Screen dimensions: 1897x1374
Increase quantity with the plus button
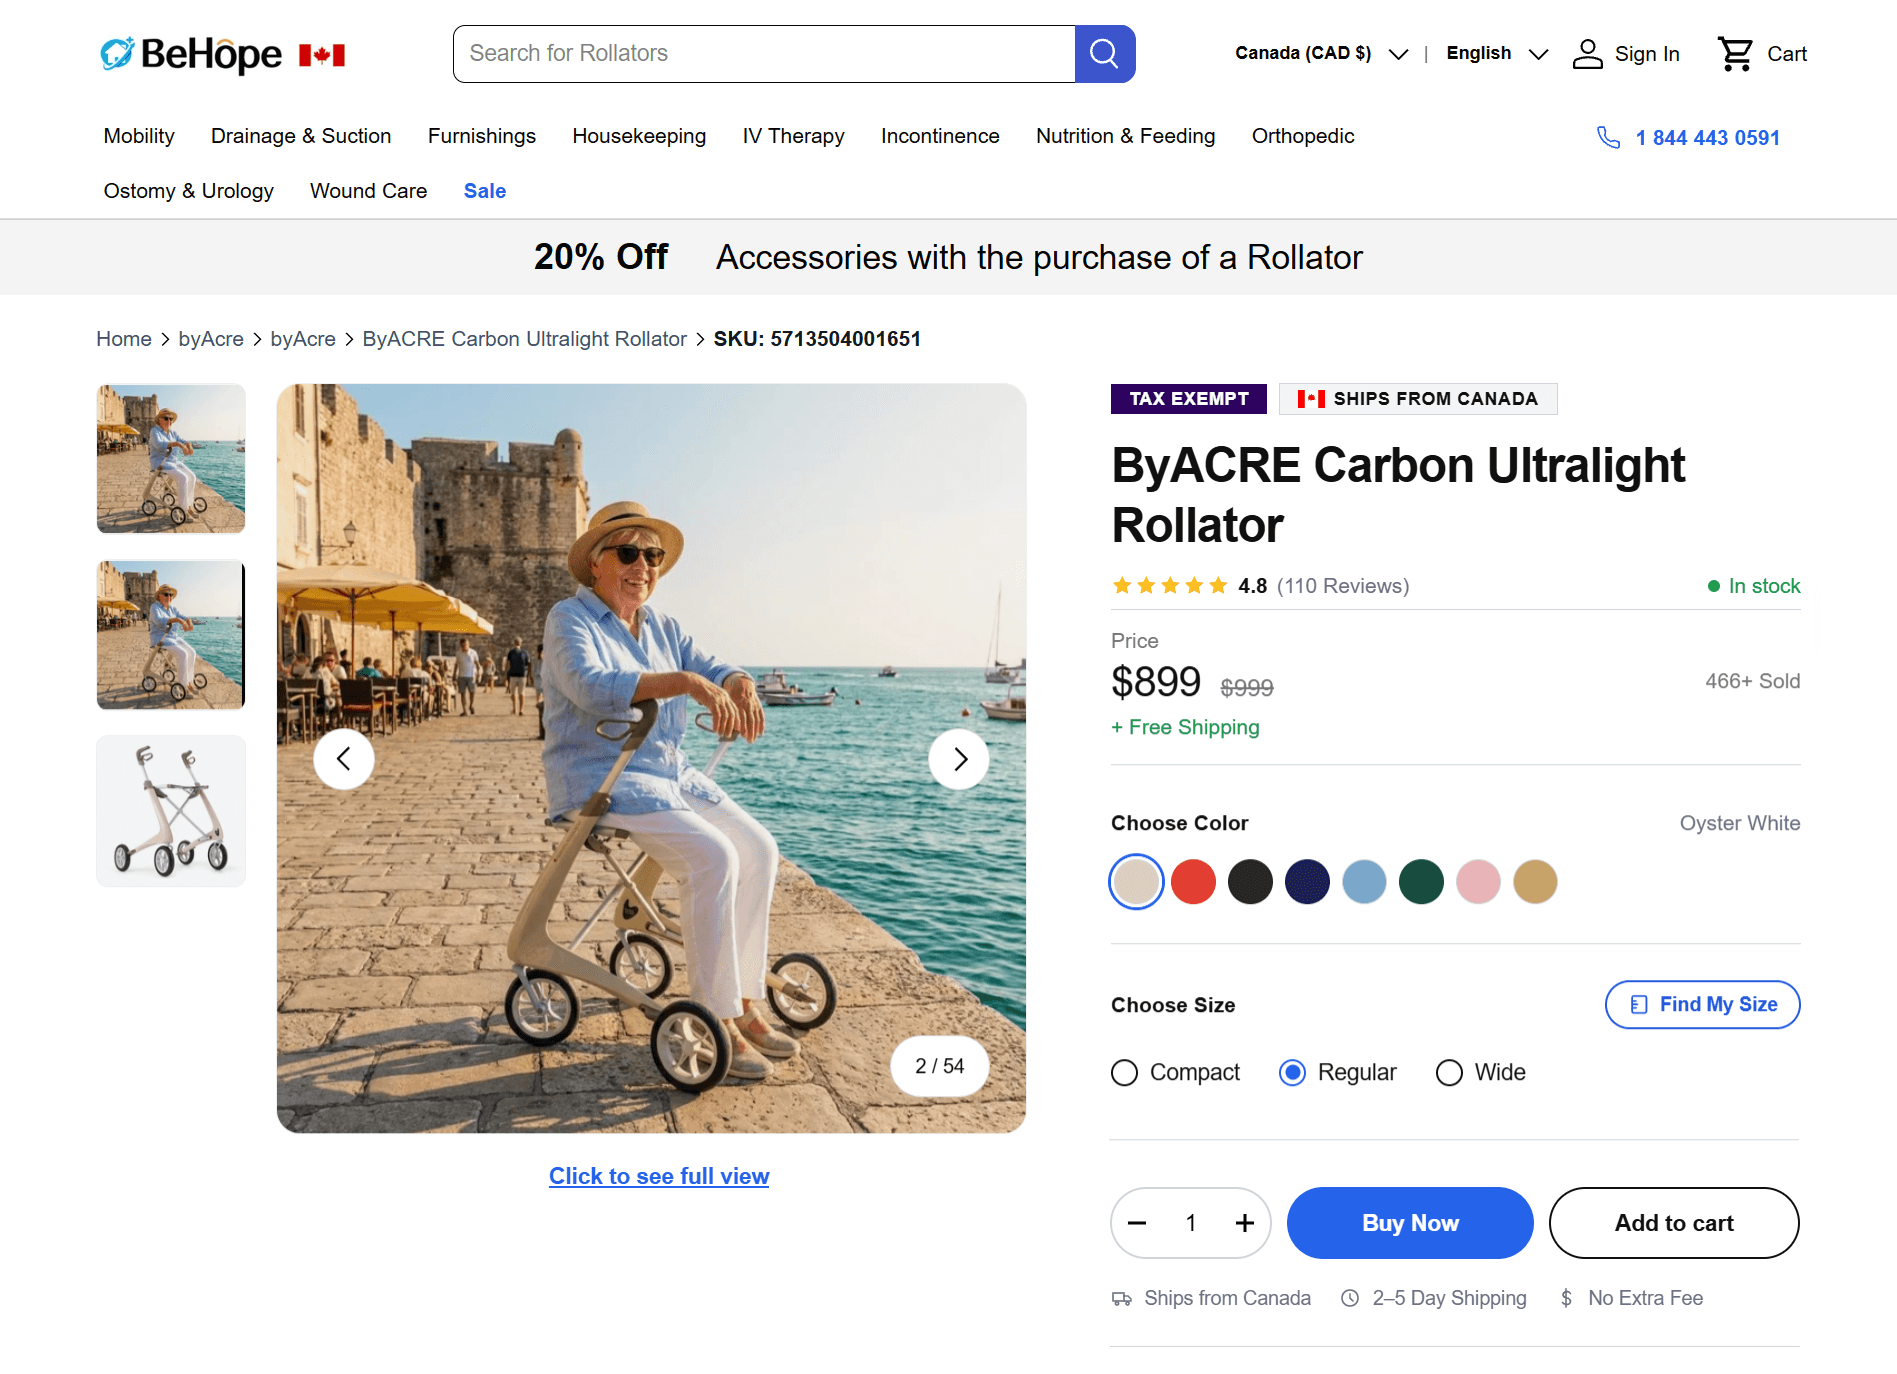1245,1223
